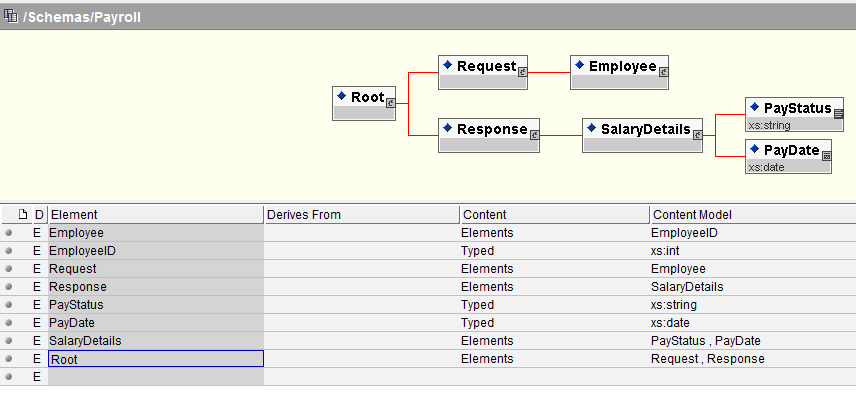
Task: Click Elements content cell in Root row
Action: 555,359
